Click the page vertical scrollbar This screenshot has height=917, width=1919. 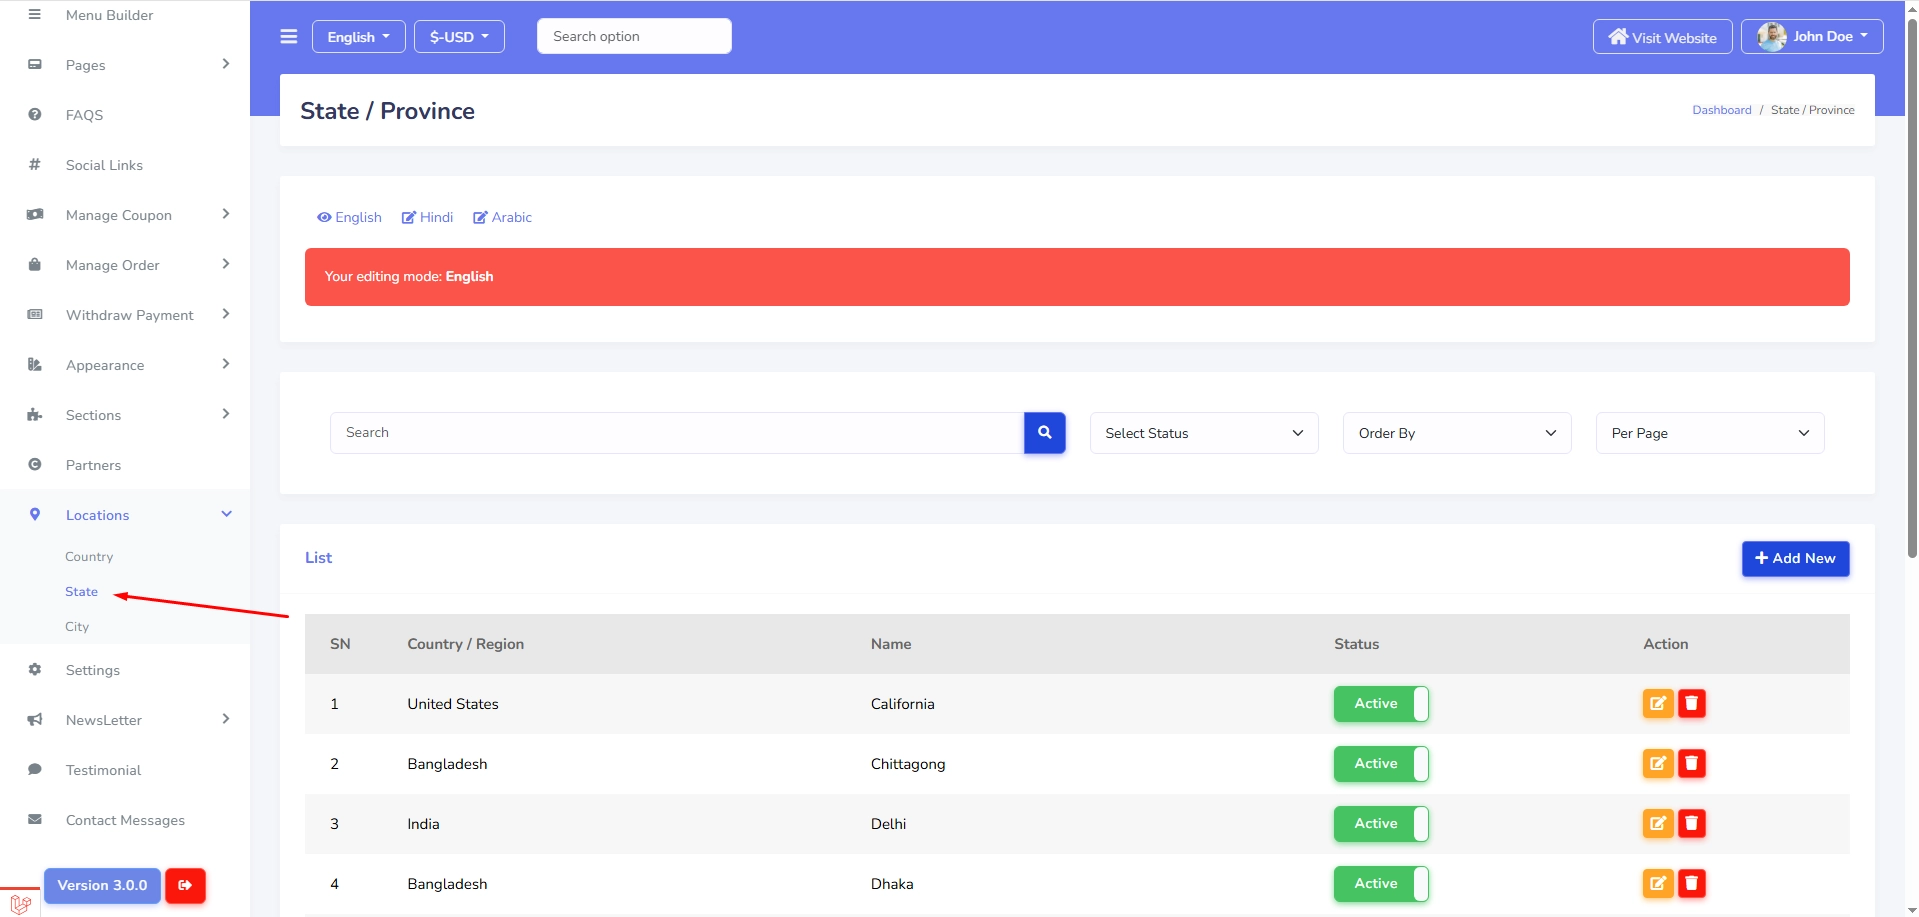tap(1912, 290)
